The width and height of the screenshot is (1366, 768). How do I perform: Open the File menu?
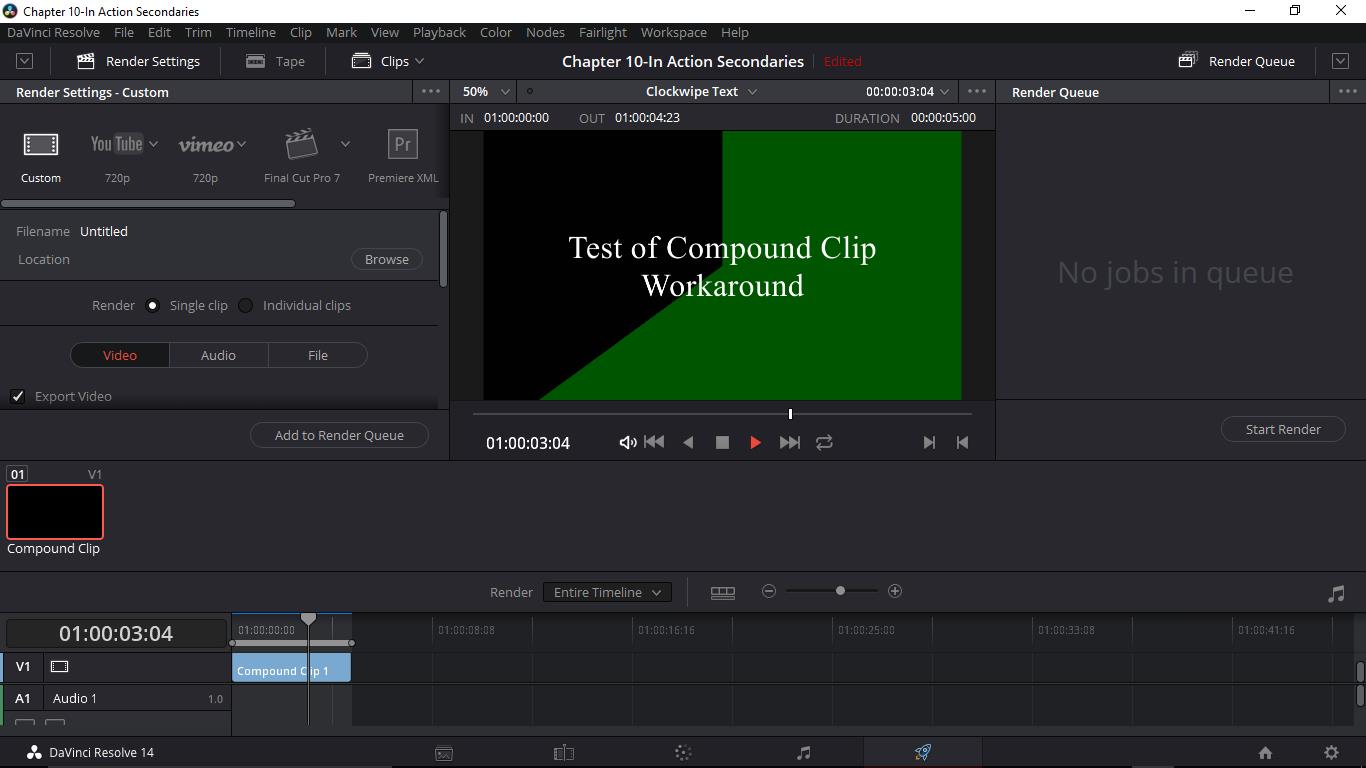click(x=123, y=32)
